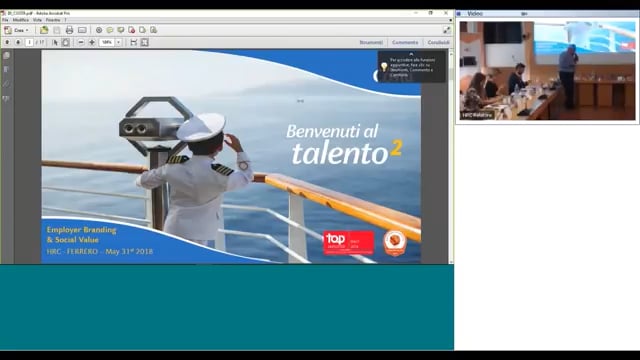Image resolution: width=640 pixels, height=360 pixels.
Task: Open the Commento panel tab
Action: pos(405,42)
